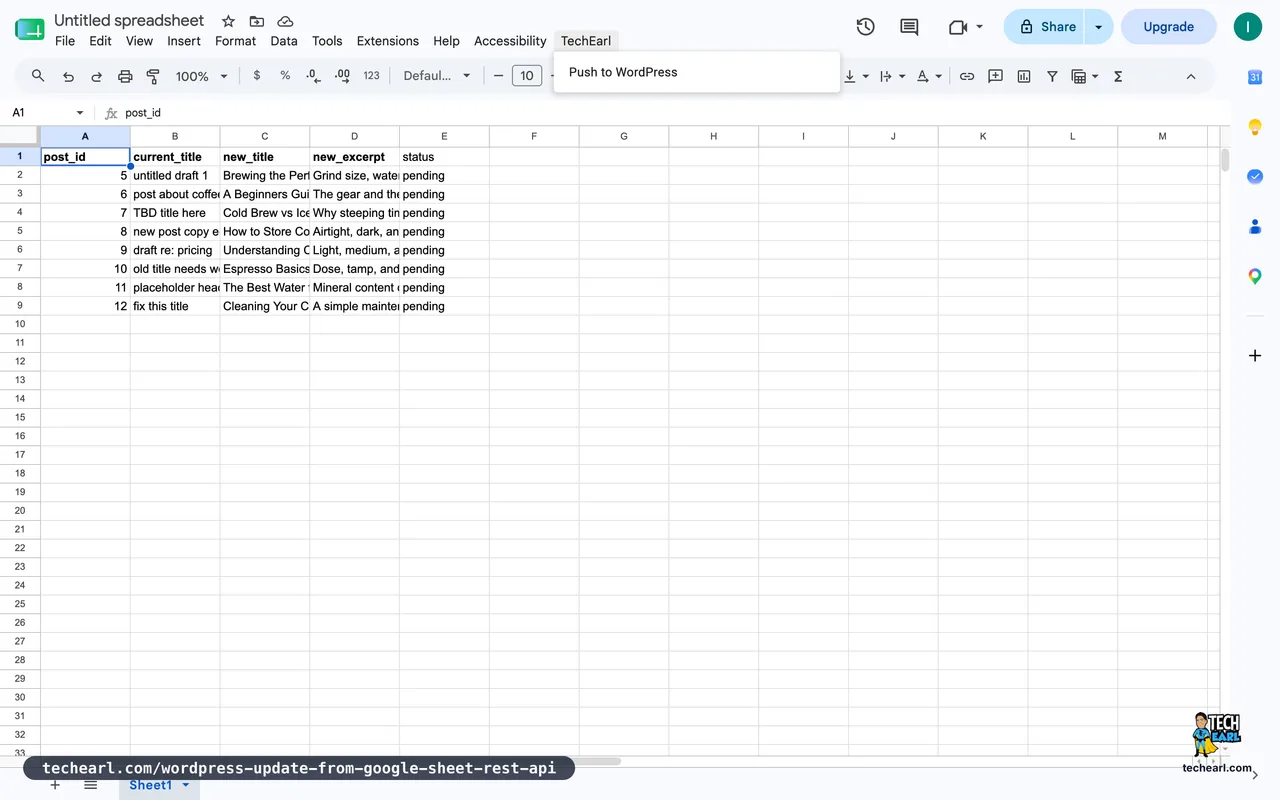1280x800 pixels.
Task: Open the Share options dropdown arrow
Action: [x=1099, y=27]
